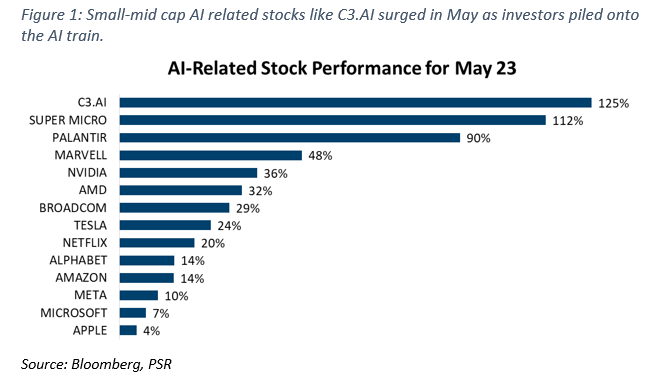Image resolution: width=656 pixels, height=384 pixels.
Task: Click the Source: Bloomberg, PSR text
Action: 96,364
